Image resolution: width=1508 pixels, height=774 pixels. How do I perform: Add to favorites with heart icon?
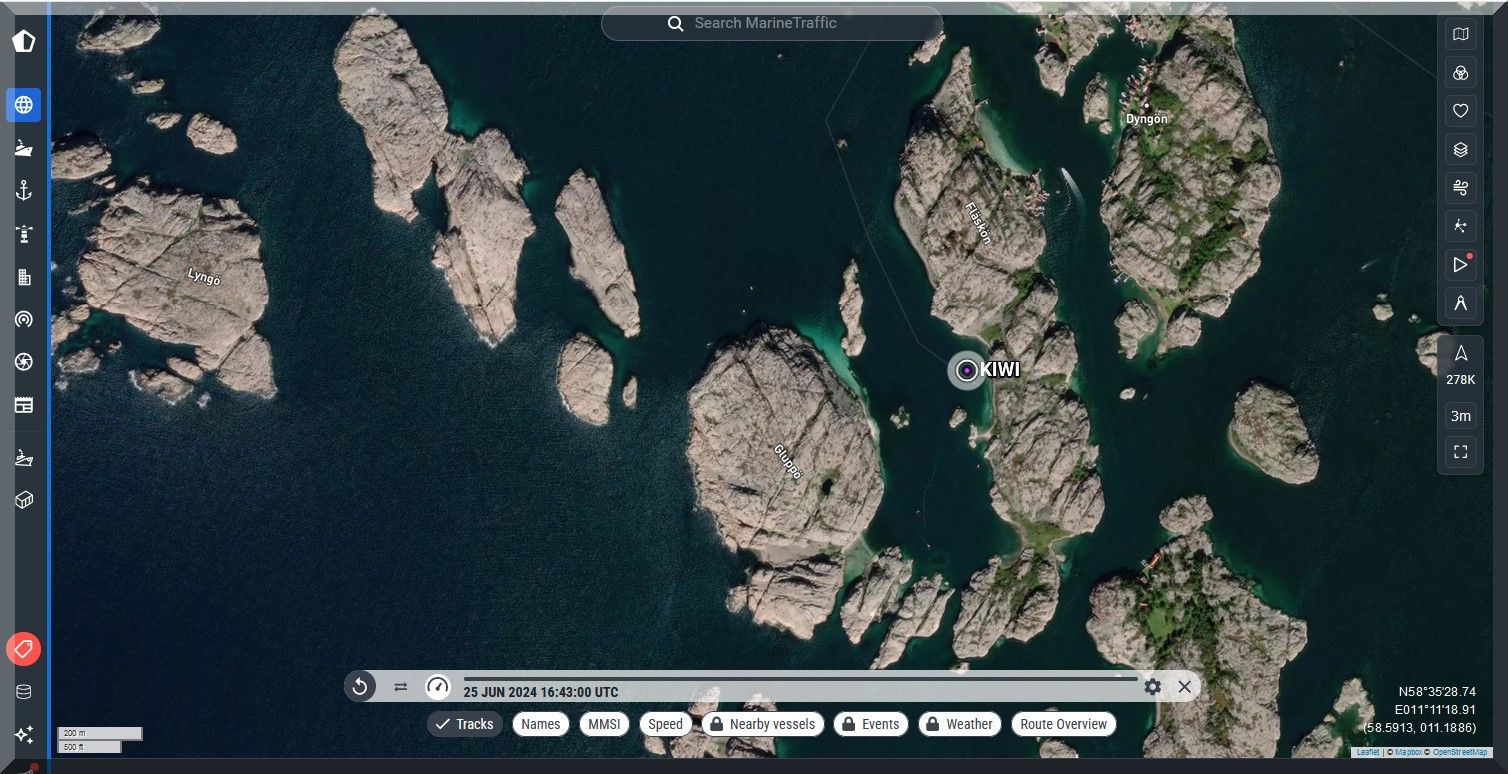[x=1460, y=111]
